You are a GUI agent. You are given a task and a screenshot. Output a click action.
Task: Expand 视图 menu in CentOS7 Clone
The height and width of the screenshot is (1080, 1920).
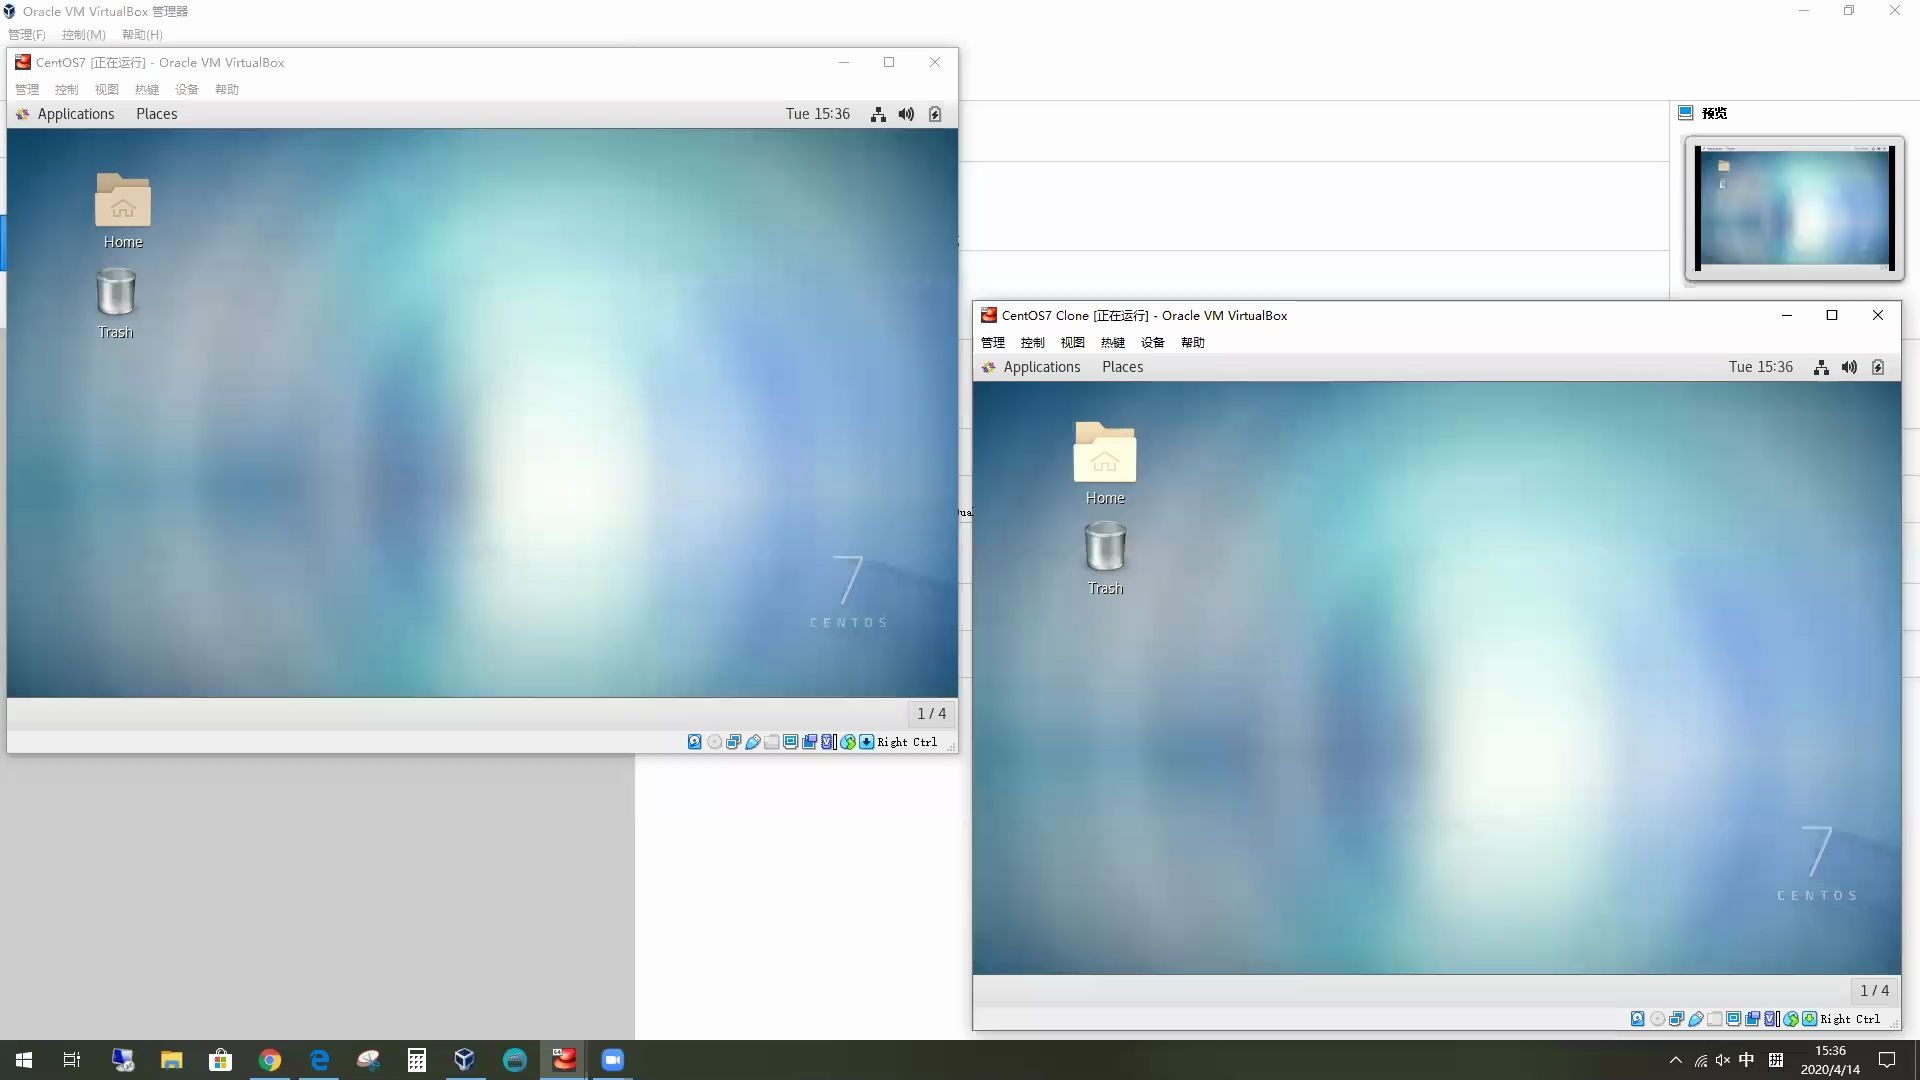pos(1072,342)
